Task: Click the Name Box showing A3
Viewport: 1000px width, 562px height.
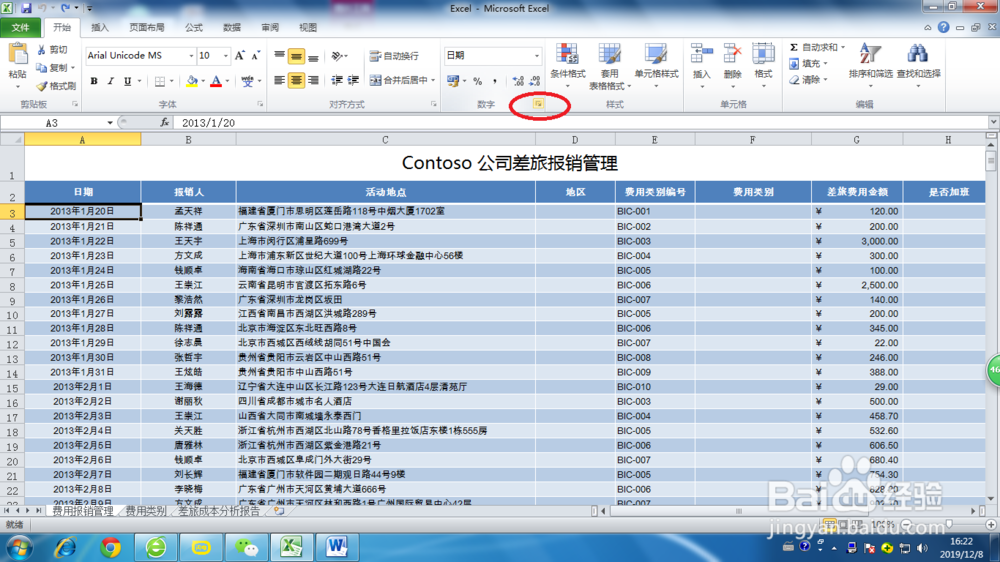Action: 52,122
